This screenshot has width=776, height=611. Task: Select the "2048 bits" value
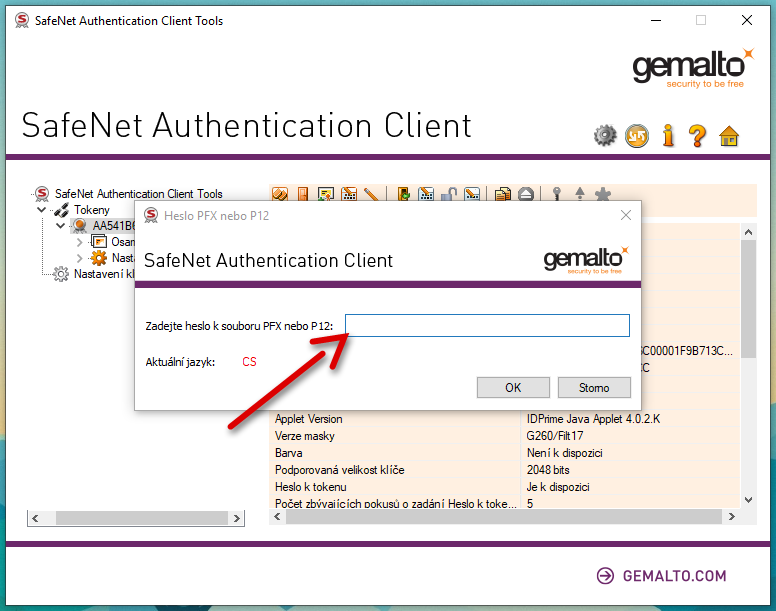pyautogui.click(x=548, y=470)
